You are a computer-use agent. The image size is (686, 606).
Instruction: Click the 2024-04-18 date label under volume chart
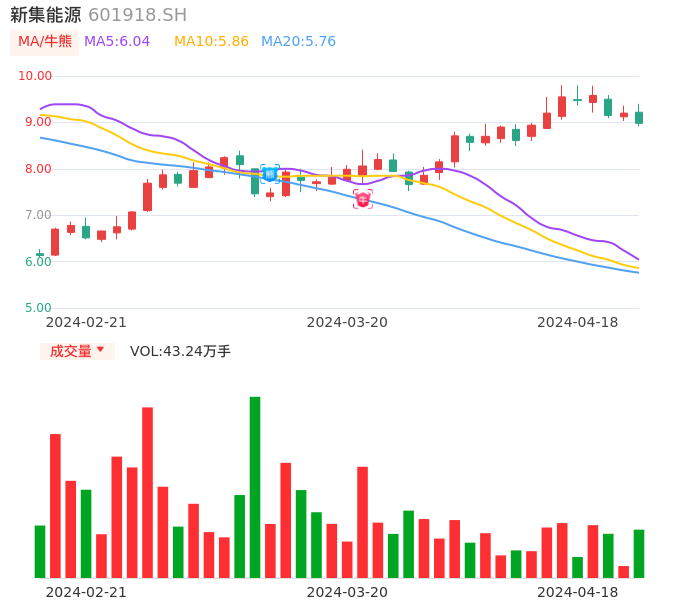tap(577, 591)
